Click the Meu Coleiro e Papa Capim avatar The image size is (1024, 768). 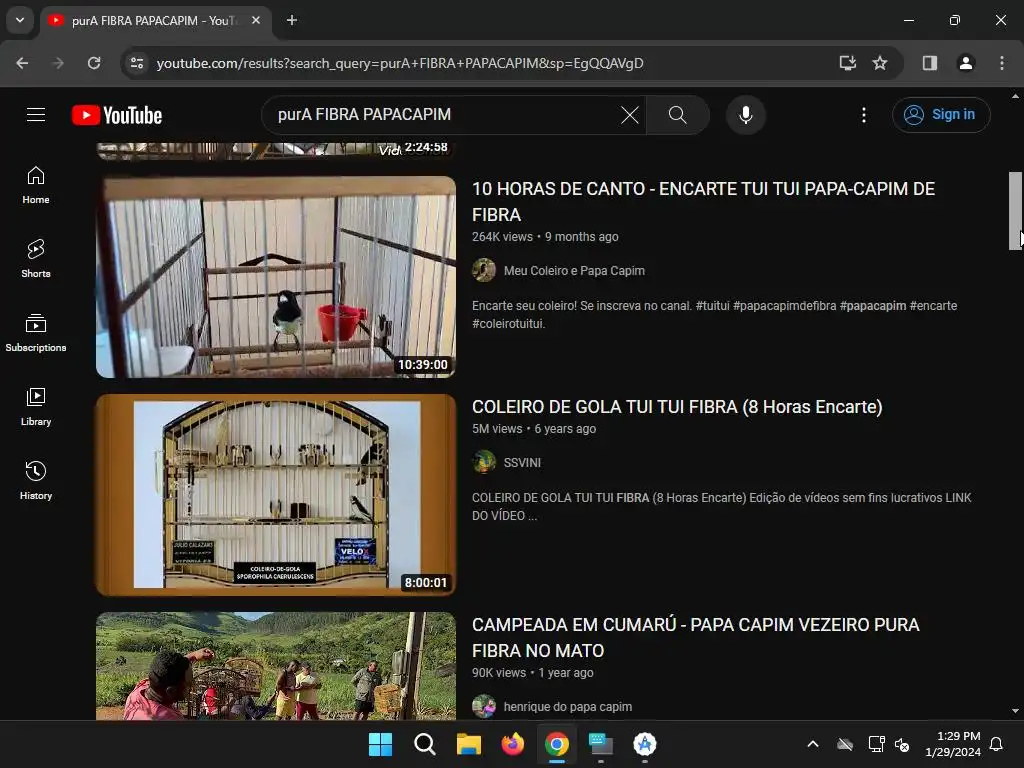484,270
